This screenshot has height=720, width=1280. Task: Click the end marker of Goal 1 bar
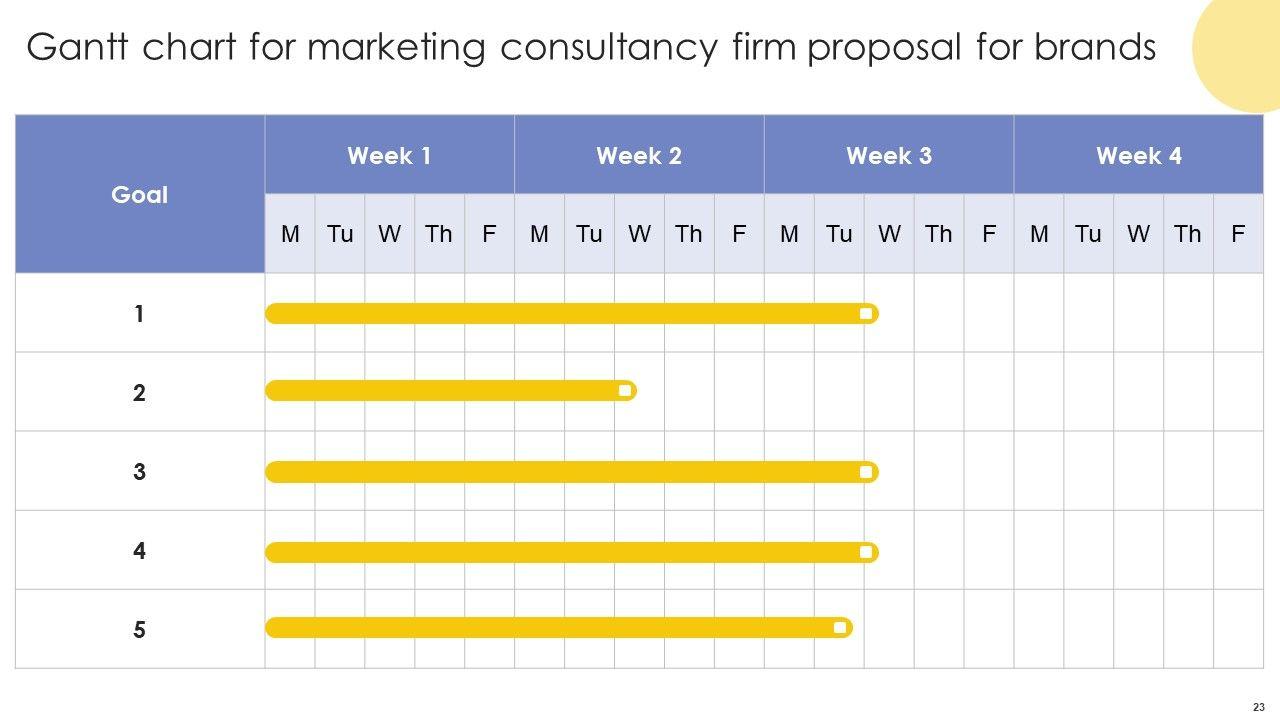pyautogui.click(x=866, y=314)
